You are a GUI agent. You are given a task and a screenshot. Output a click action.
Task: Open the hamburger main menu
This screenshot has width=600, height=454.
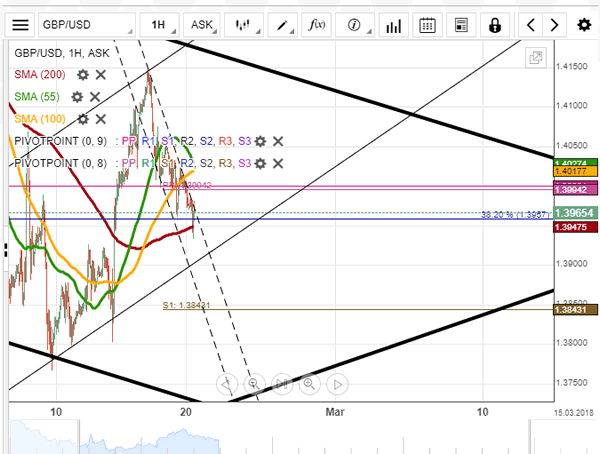pyautogui.click(x=19, y=24)
